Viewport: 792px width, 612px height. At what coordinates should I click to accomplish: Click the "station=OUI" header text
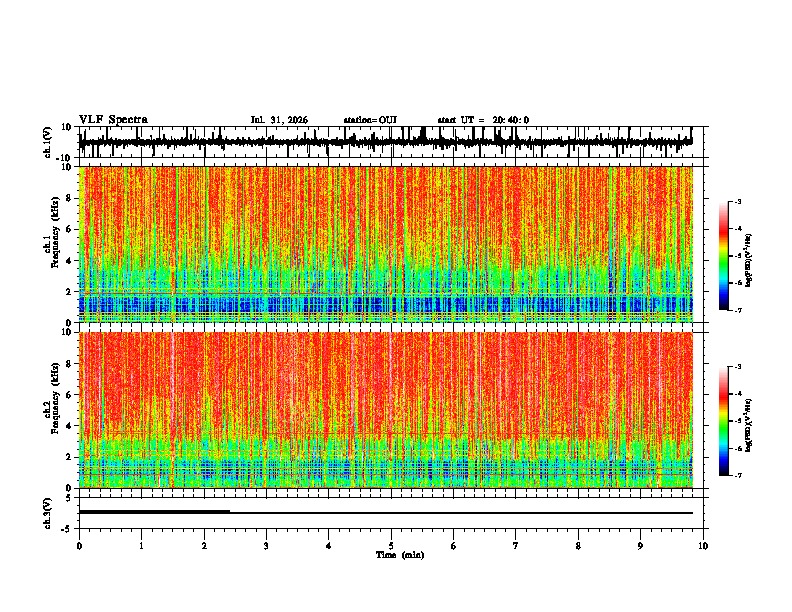tap(370, 120)
